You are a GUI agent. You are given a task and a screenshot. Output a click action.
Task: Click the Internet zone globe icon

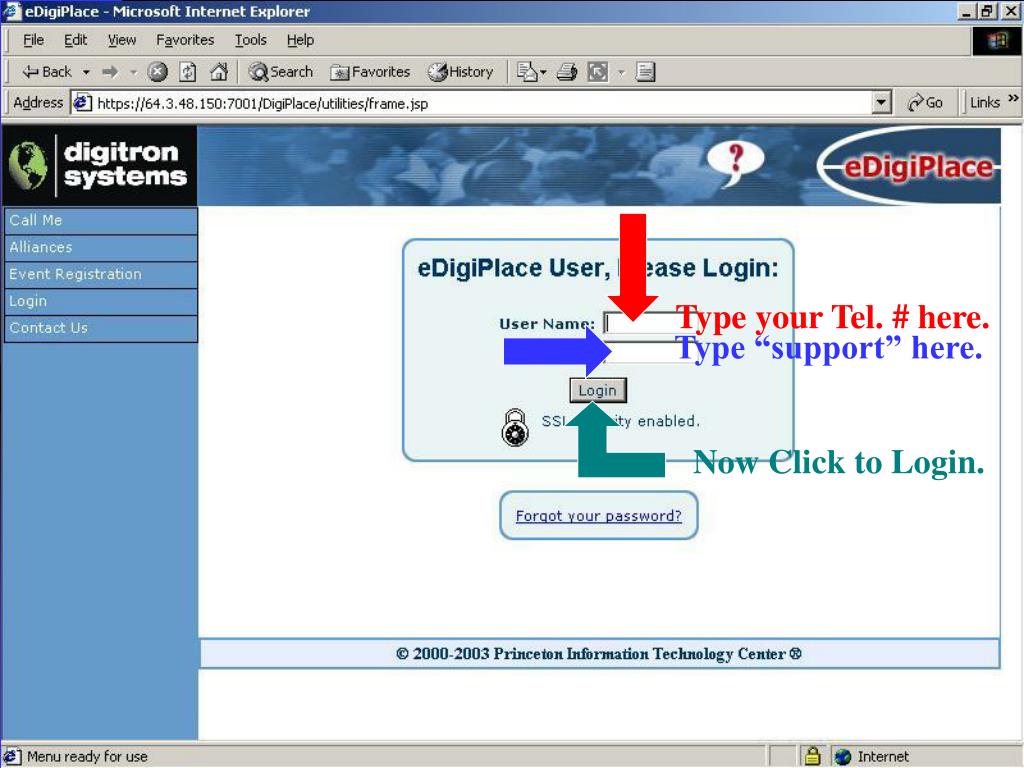[843, 756]
